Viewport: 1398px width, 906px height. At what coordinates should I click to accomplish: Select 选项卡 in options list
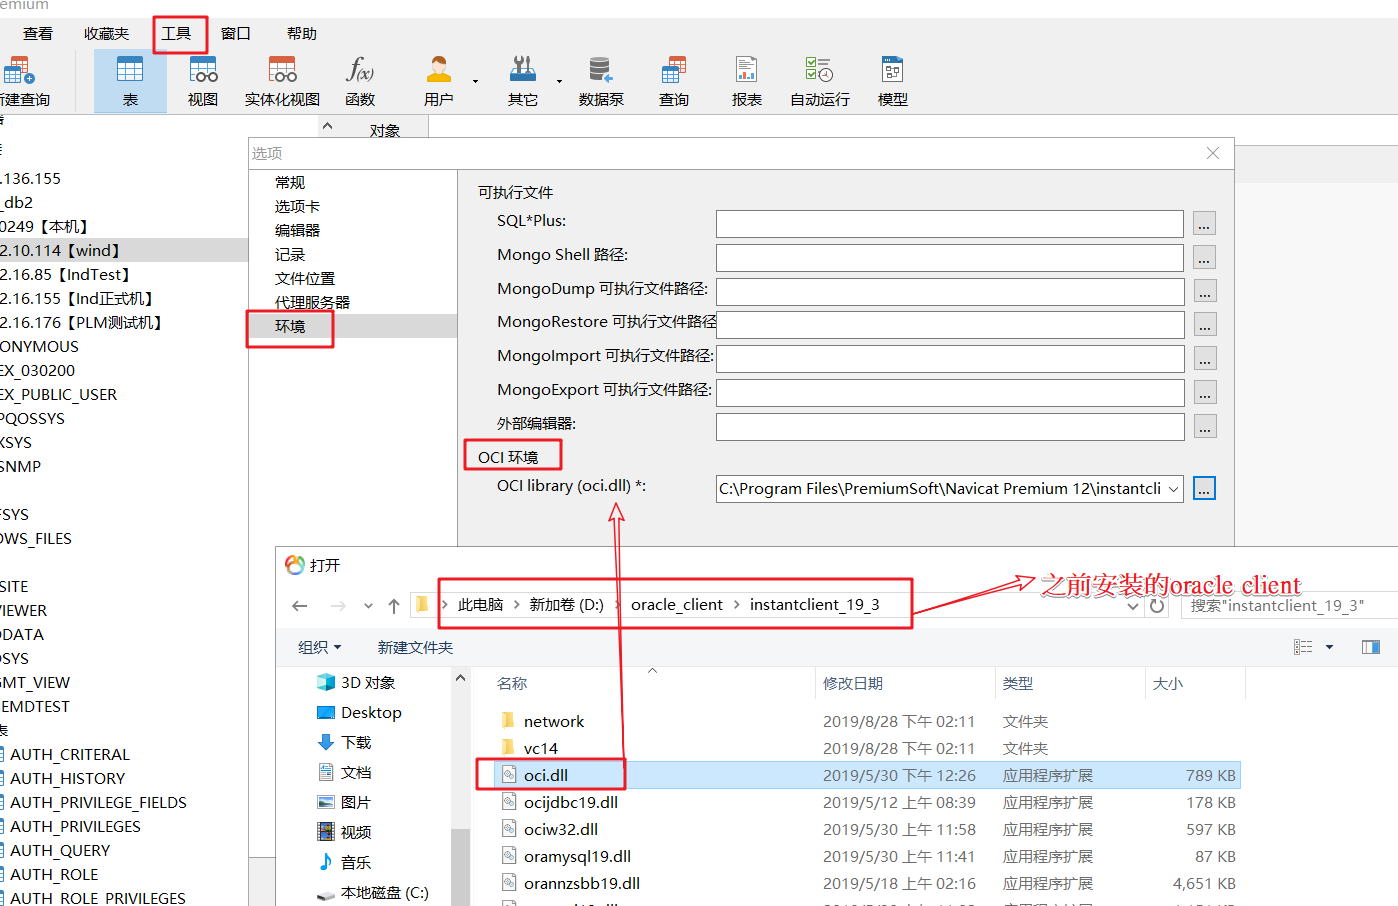(298, 206)
